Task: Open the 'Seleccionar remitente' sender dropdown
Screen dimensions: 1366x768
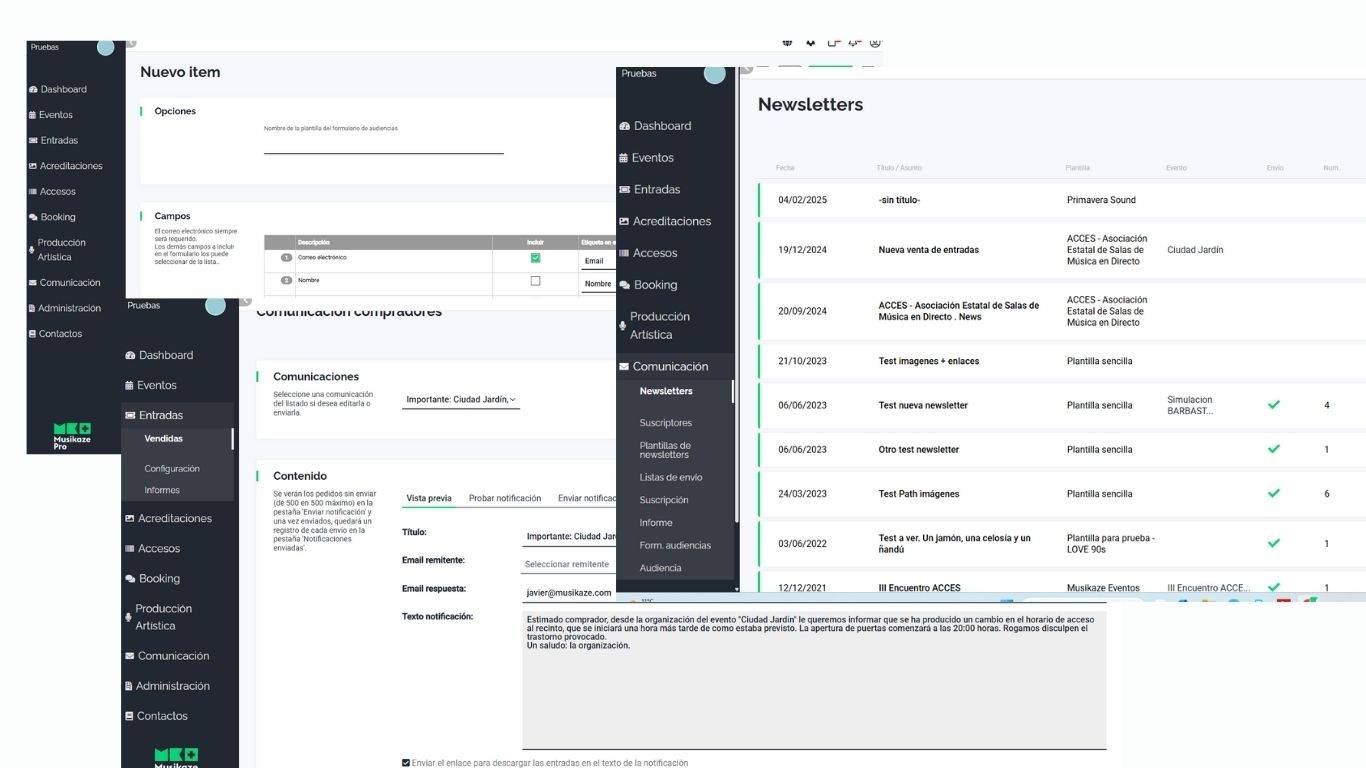Action: 568,564
